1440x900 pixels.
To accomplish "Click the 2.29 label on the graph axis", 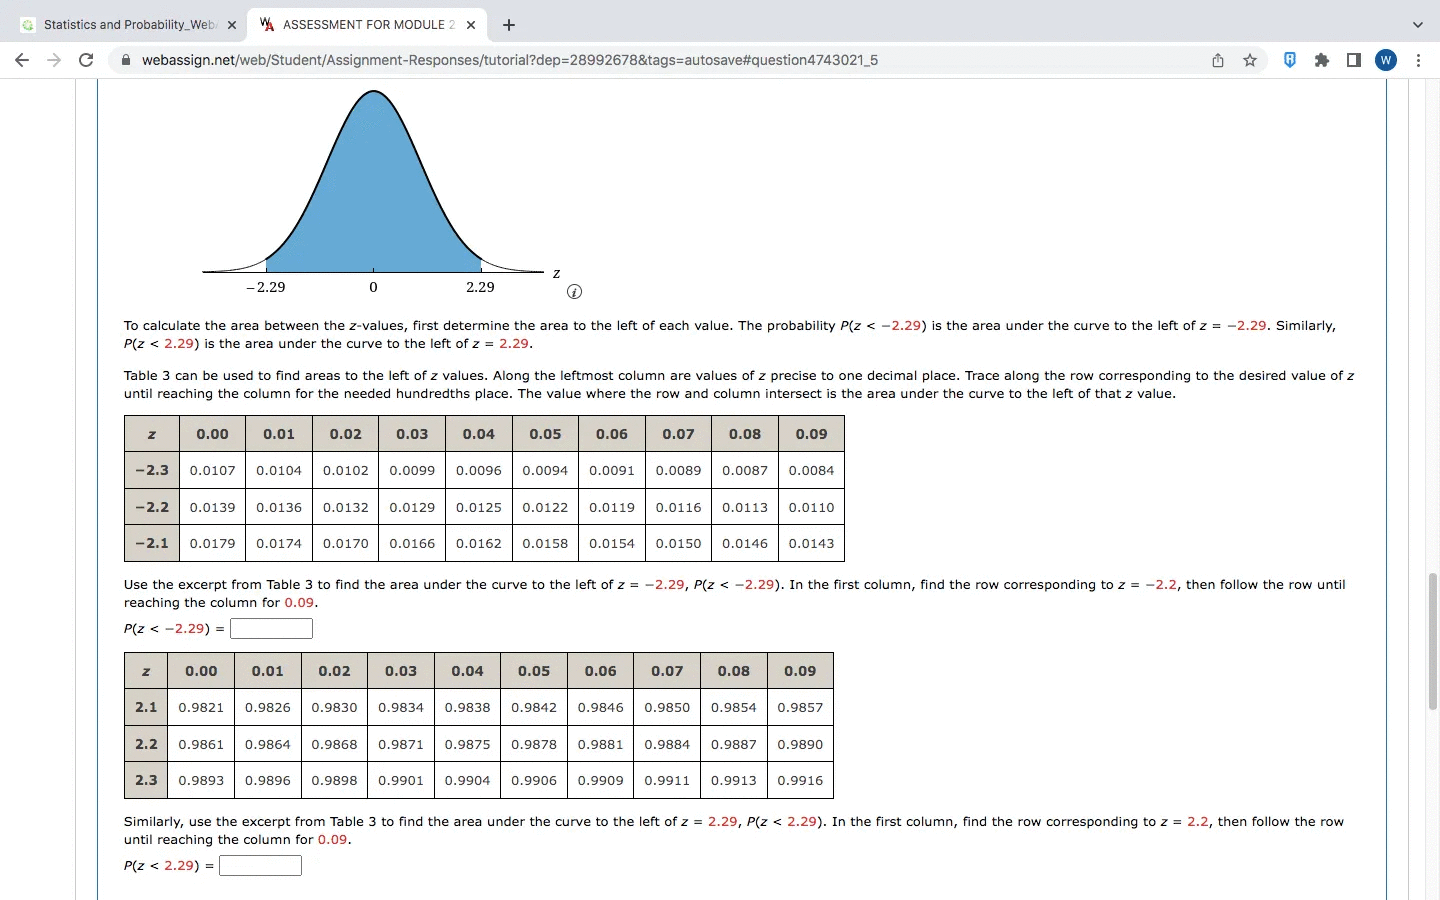I will [x=480, y=287].
